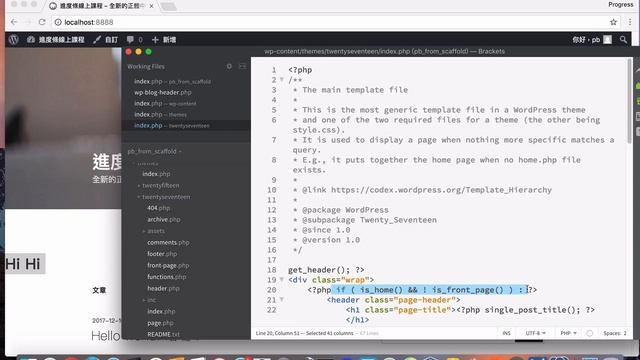This screenshot has width=640, height=360.
Task: Click linting status circle in status bar
Action: pyautogui.click(x=589, y=333)
